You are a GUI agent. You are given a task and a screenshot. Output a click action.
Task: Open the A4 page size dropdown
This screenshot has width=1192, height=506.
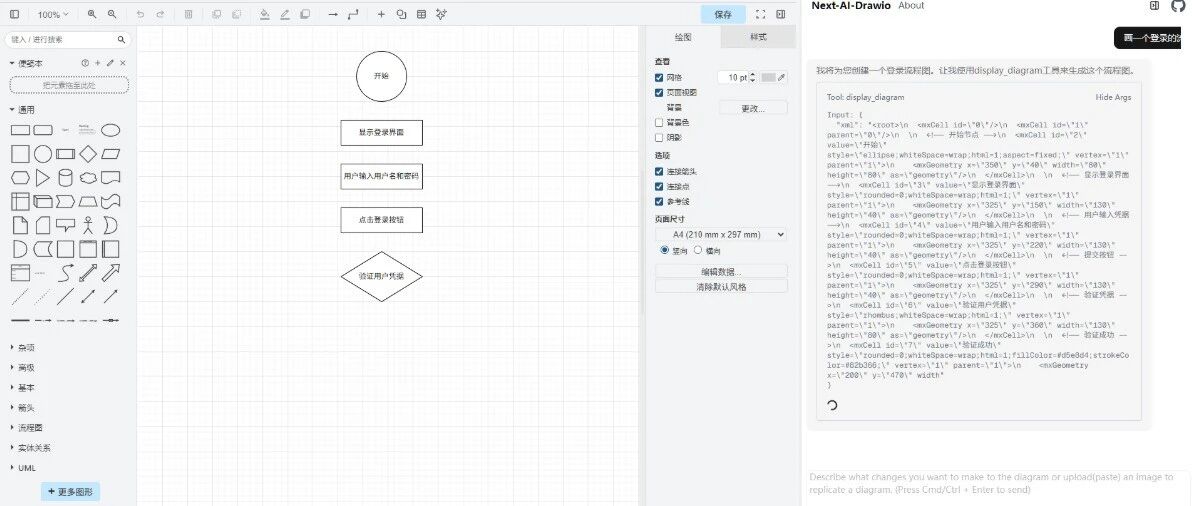[721, 235]
